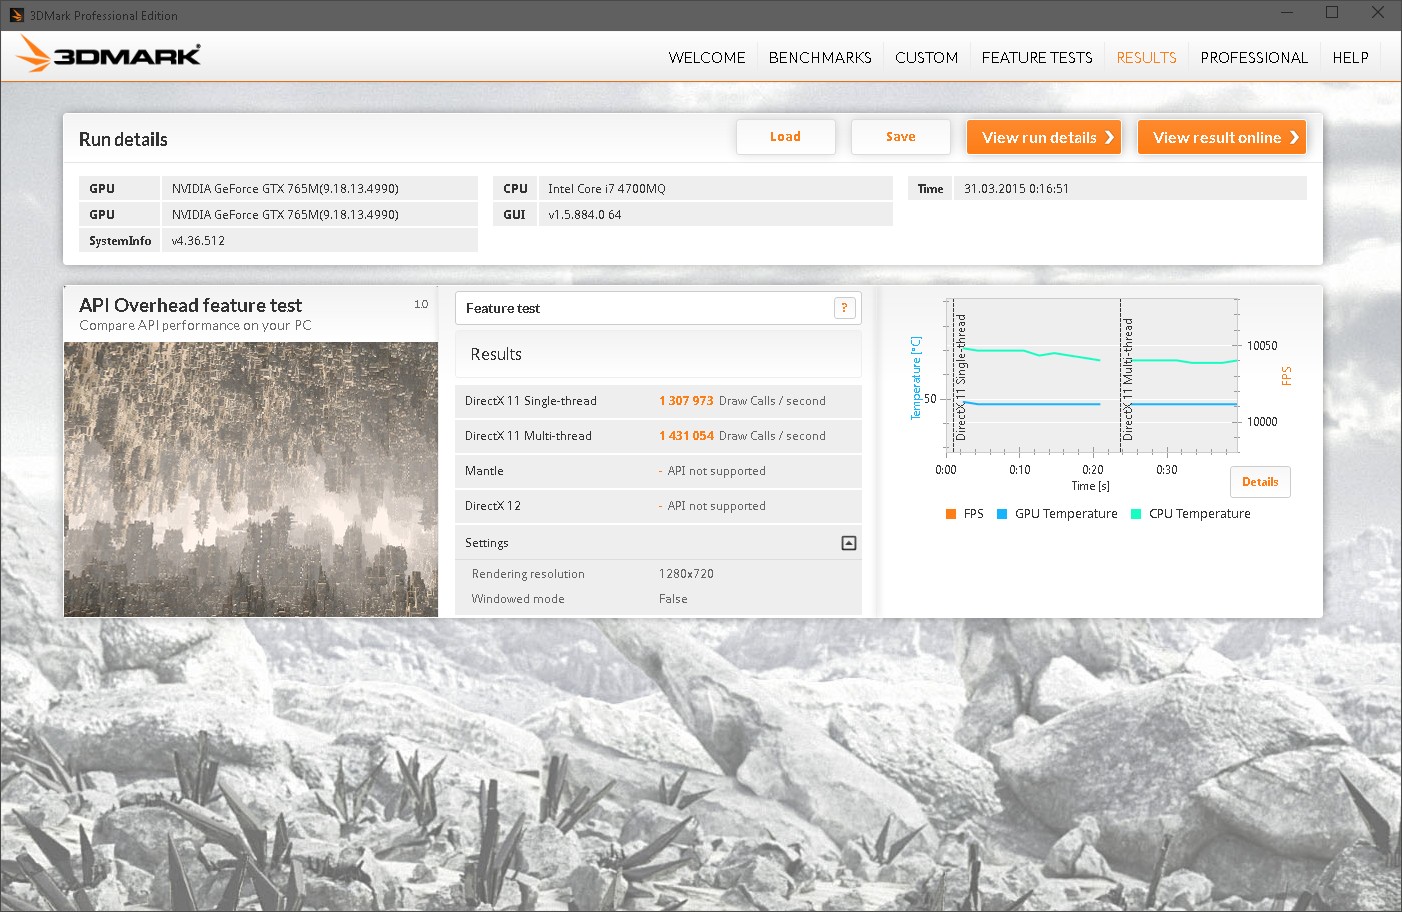Go to the FEATURE TESTS tab
This screenshot has height=912, width=1402.
(x=1037, y=58)
